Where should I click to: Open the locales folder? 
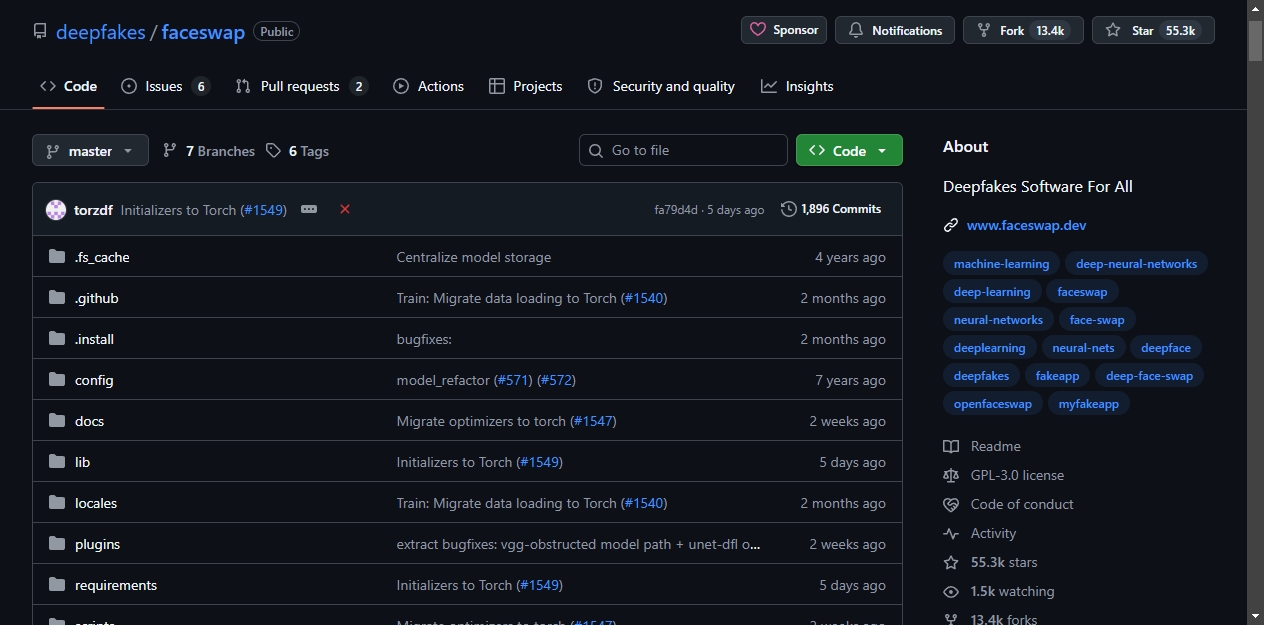[x=96, y=503]
